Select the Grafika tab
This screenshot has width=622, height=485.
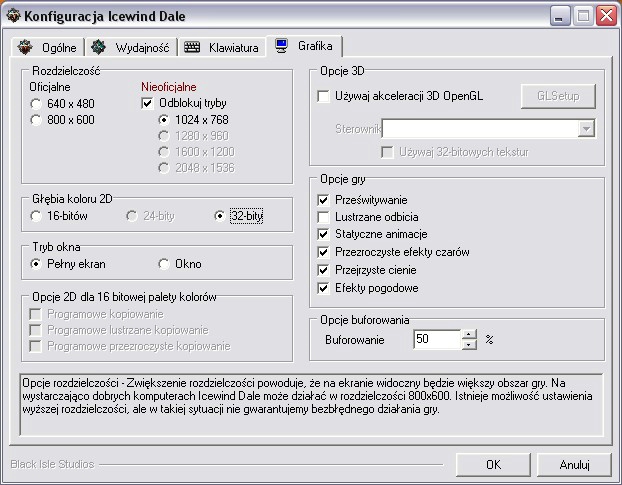pyautogui.click(x=304, y=46)
